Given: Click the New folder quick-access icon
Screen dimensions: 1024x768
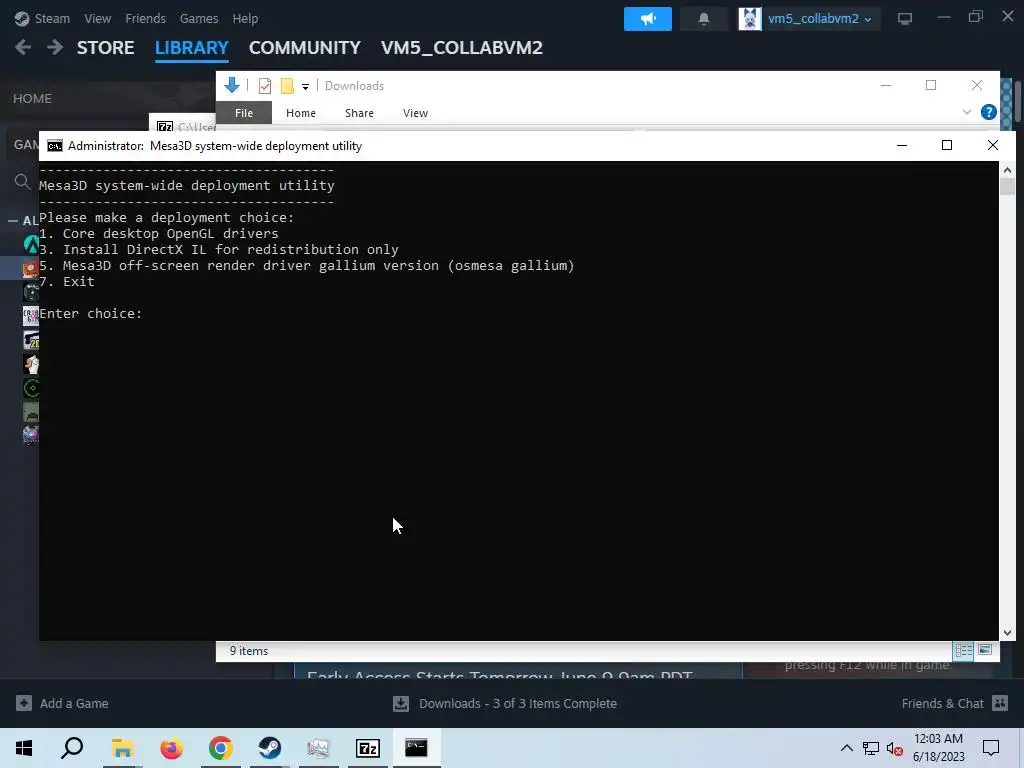Looking at the screenshot, I should tap(287, 86).
